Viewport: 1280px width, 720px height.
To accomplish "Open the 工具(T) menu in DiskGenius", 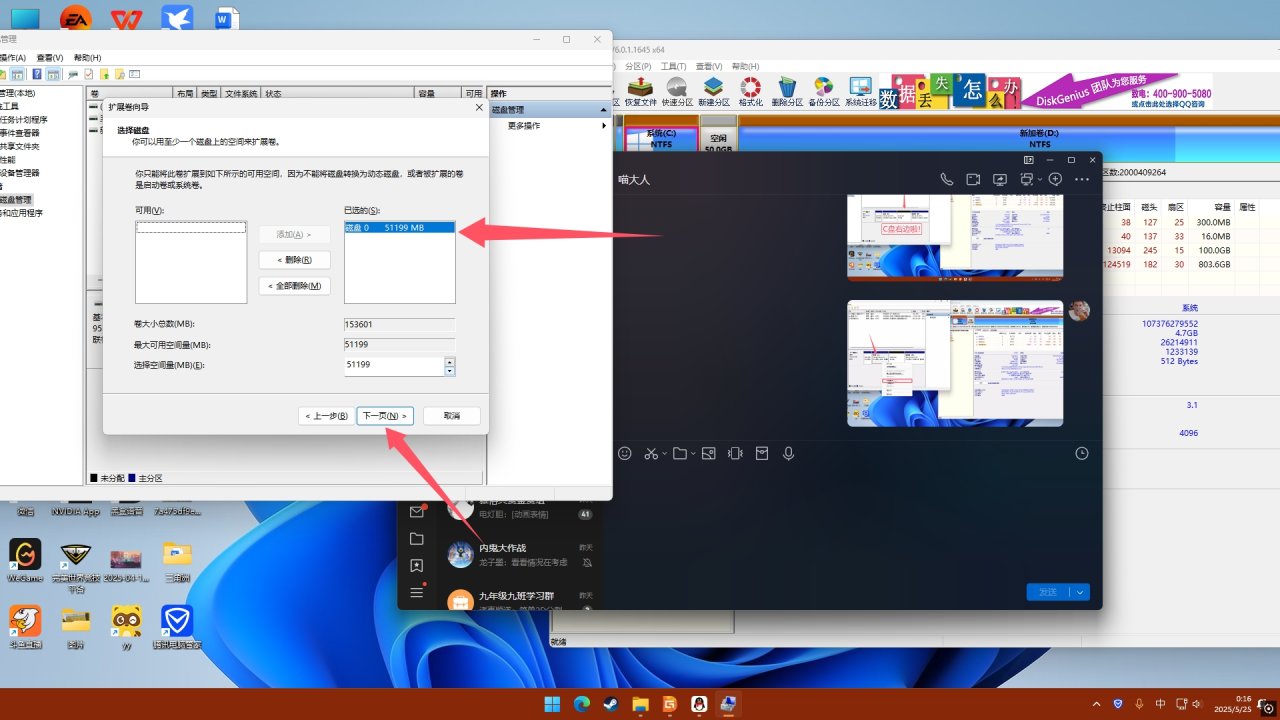I will click(x=673, y=66).
